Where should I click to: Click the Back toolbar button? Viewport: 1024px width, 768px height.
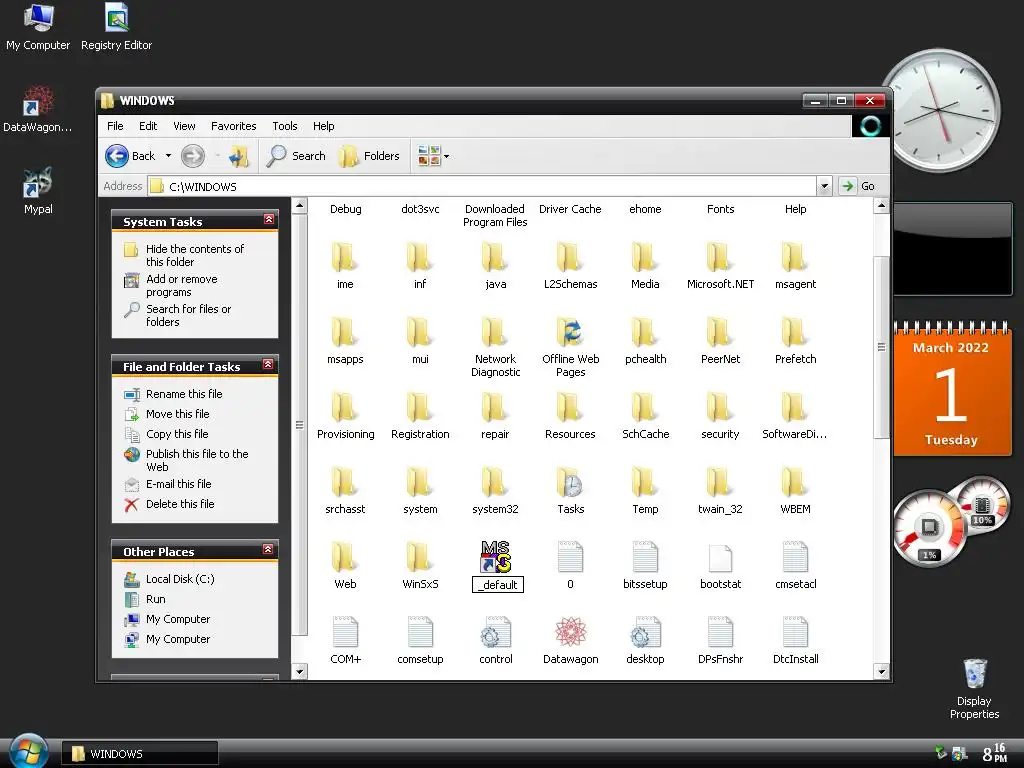(131, 156)
